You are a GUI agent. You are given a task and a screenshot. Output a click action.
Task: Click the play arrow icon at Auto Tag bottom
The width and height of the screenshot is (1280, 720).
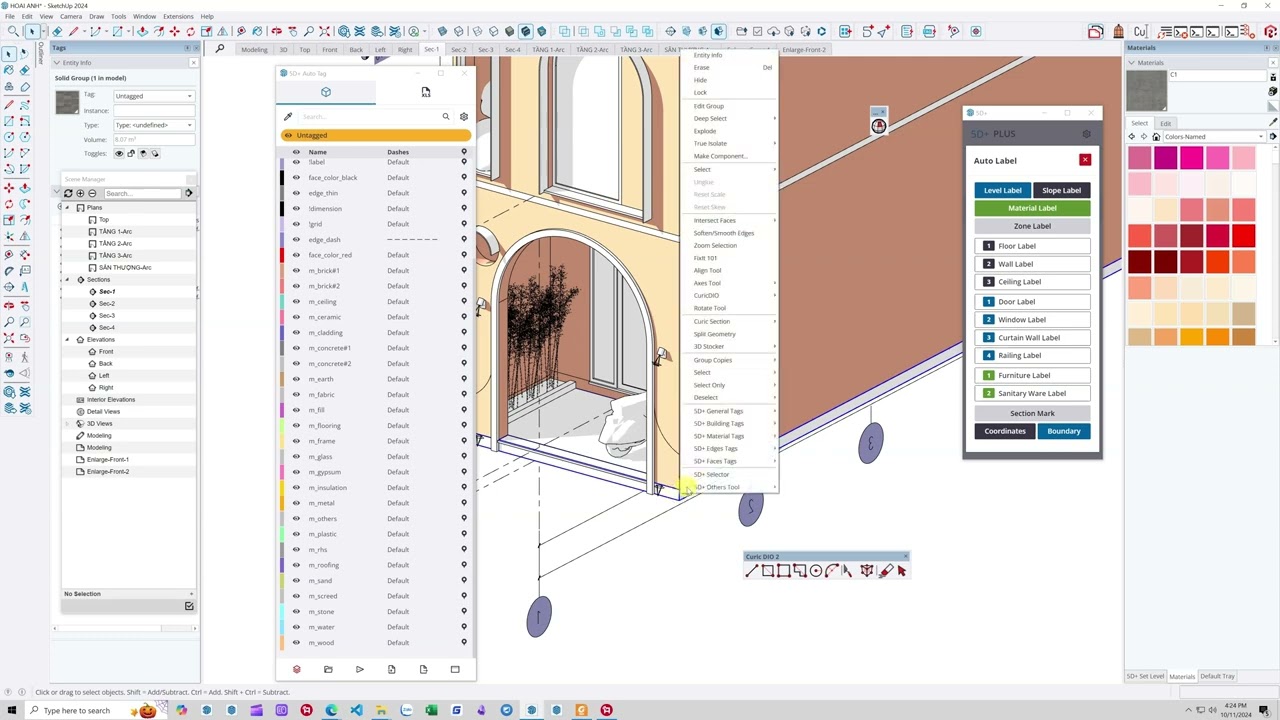tap(360, 669)
